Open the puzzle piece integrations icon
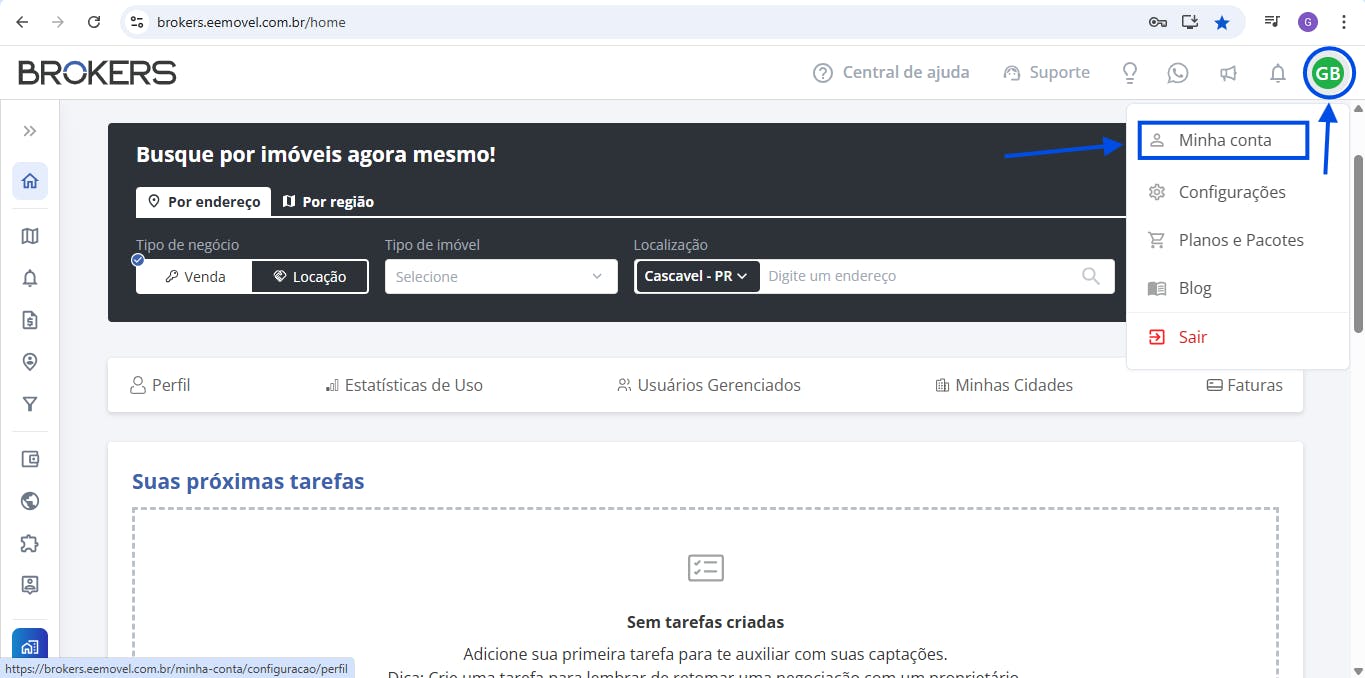1365x678 pixels. pos(30,543)
